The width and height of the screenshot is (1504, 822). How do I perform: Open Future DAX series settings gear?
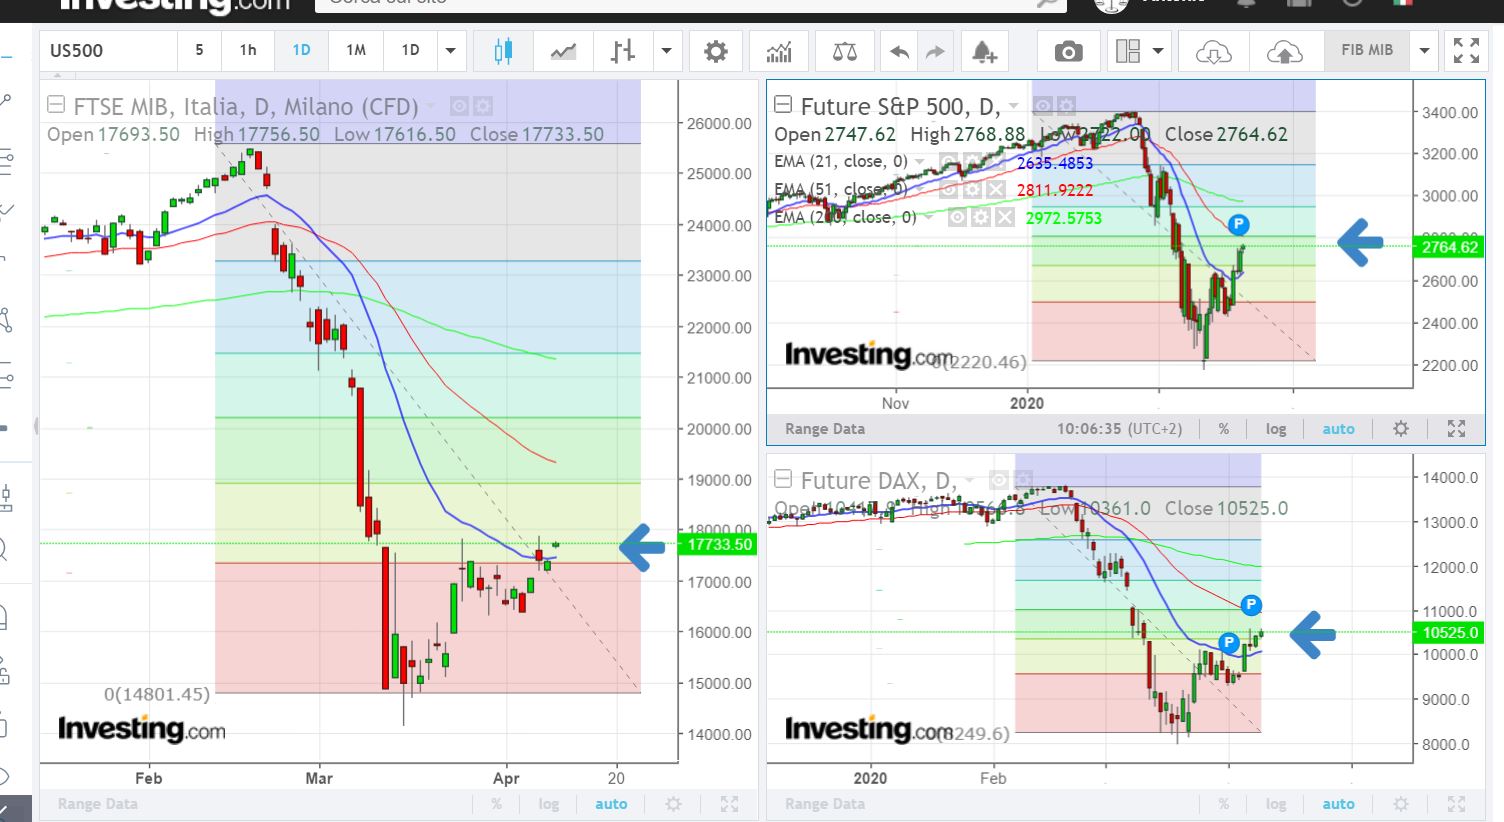[x=1022, y=481]
